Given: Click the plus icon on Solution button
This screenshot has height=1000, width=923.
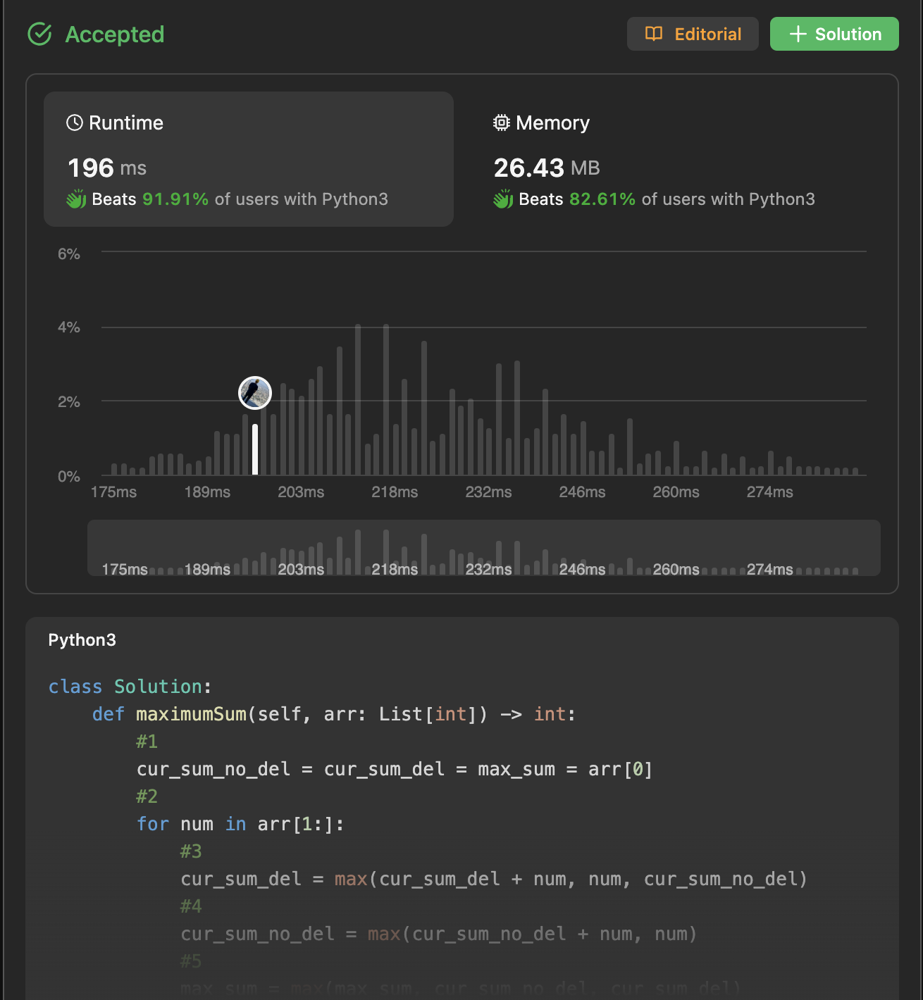Looking at the screenshot, I should click(x=797, y=34).
